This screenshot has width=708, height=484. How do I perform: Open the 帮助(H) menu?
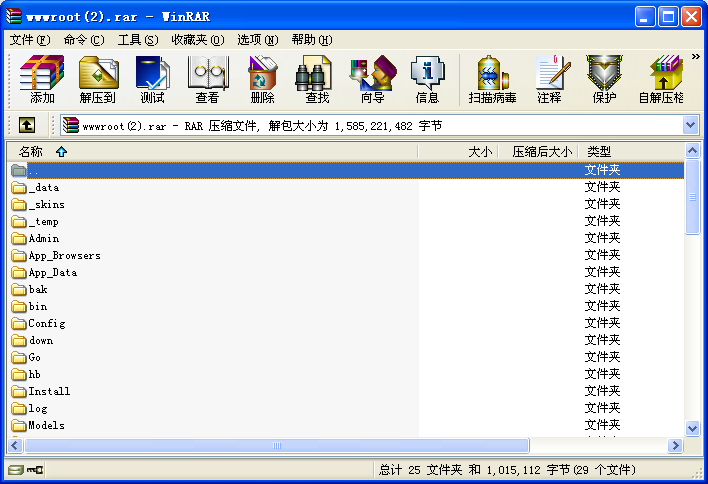312,40
